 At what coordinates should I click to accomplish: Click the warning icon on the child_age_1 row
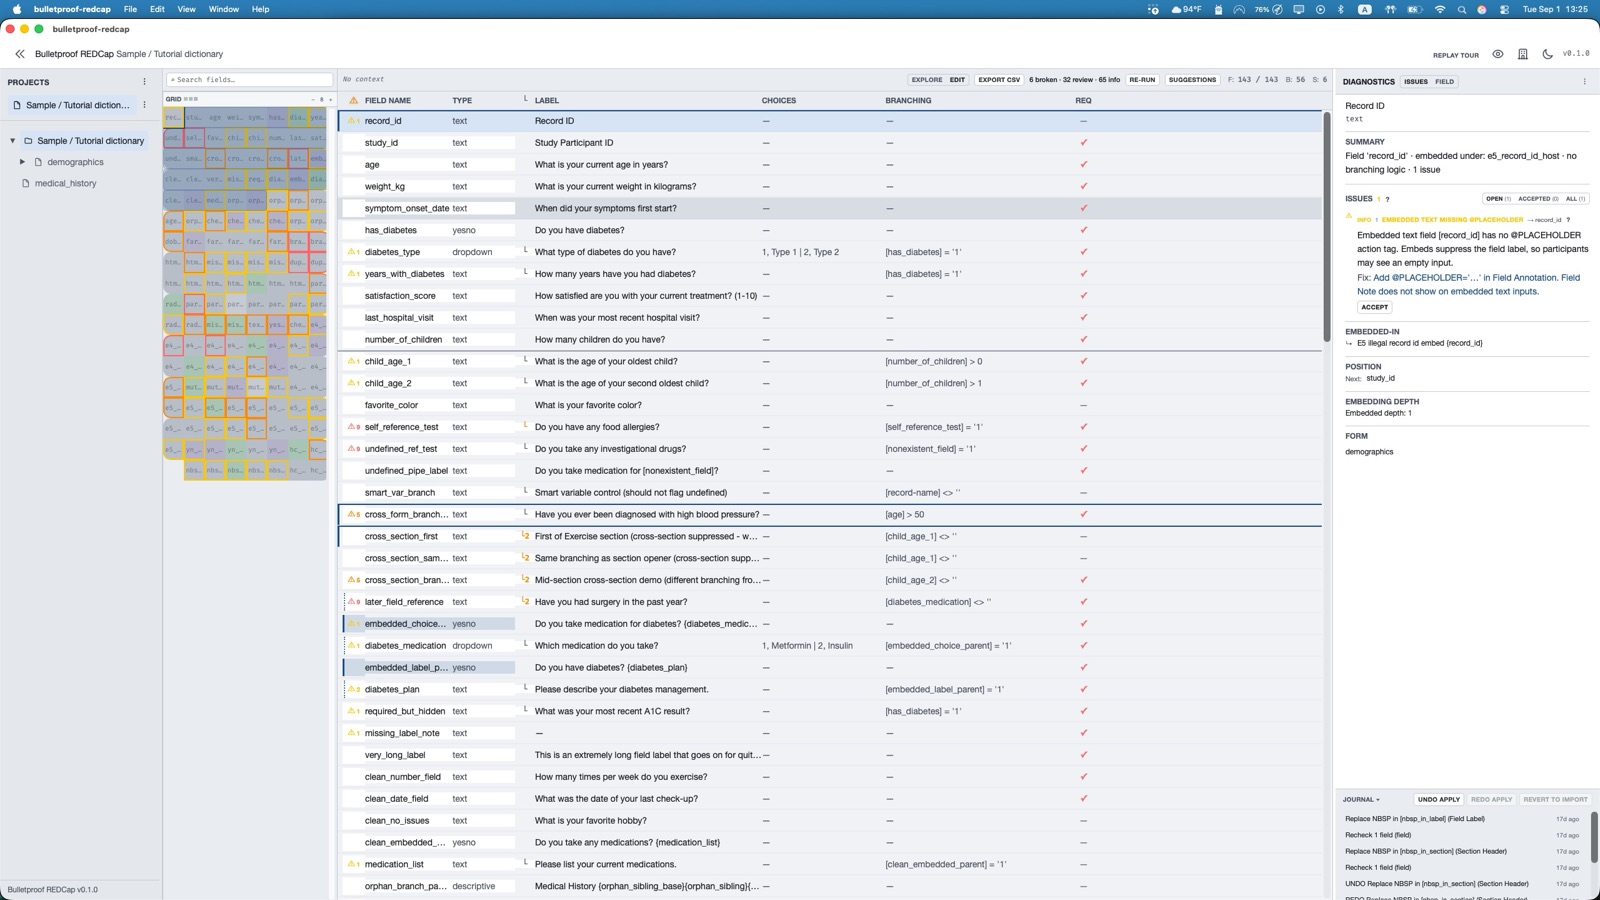pyautogui.click(x=352, y=361)
